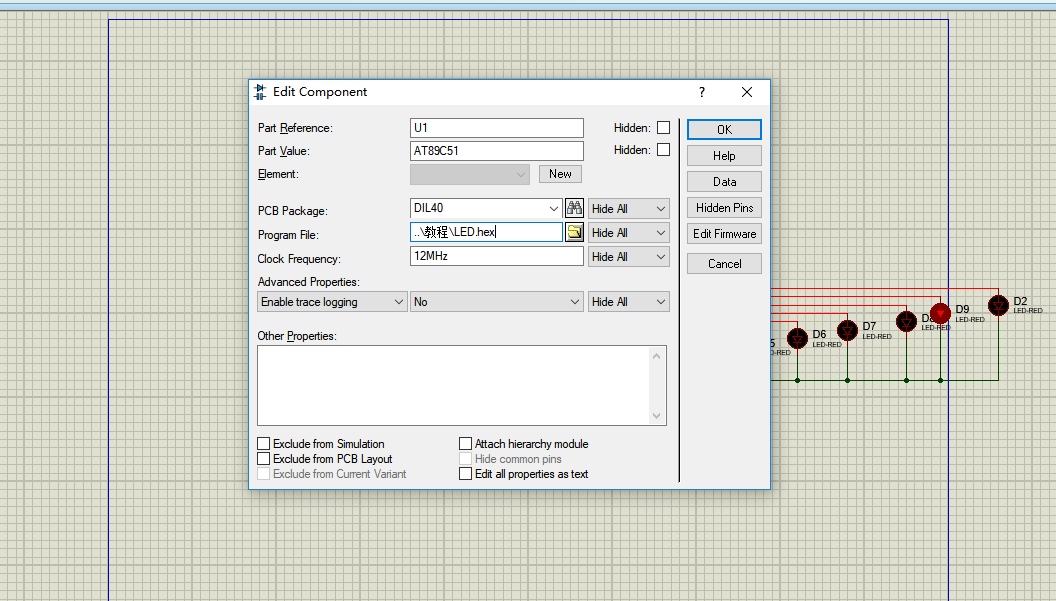Open Enable trace logging property dropdown
The width and height of the screenshot is (1056, 601).
pos(332,302)
